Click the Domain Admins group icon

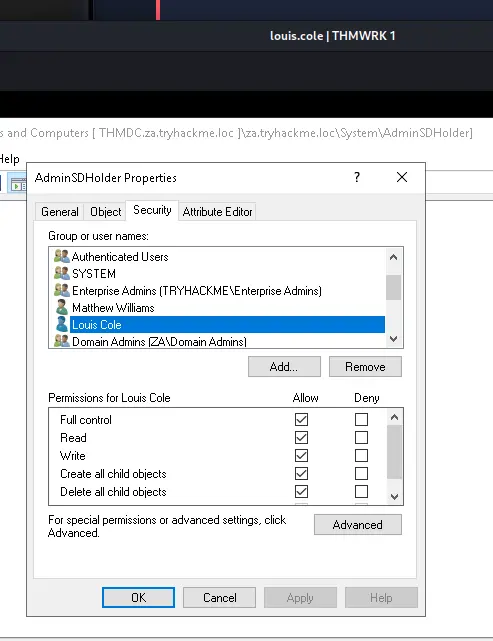(62, 341)
